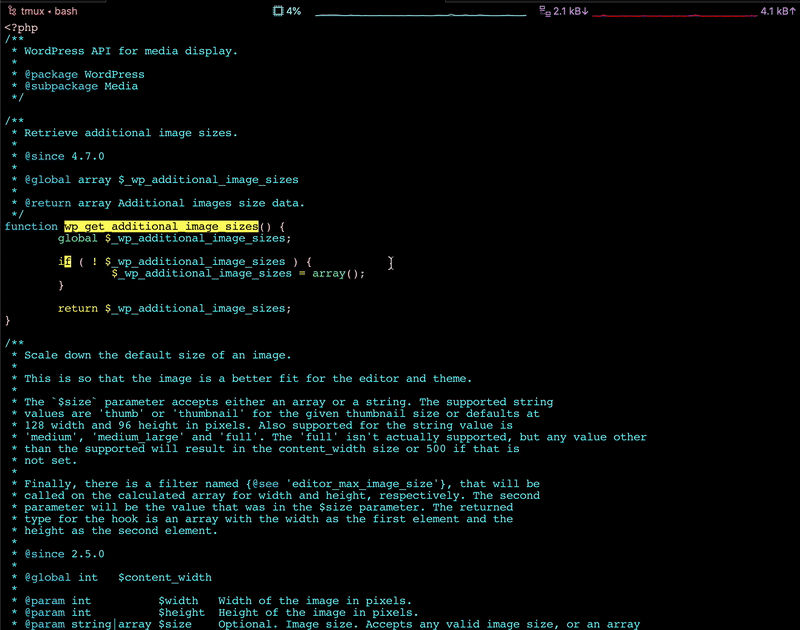800x630 pixels.
Task: Select the network transfer icon
Action: (544, 11)
